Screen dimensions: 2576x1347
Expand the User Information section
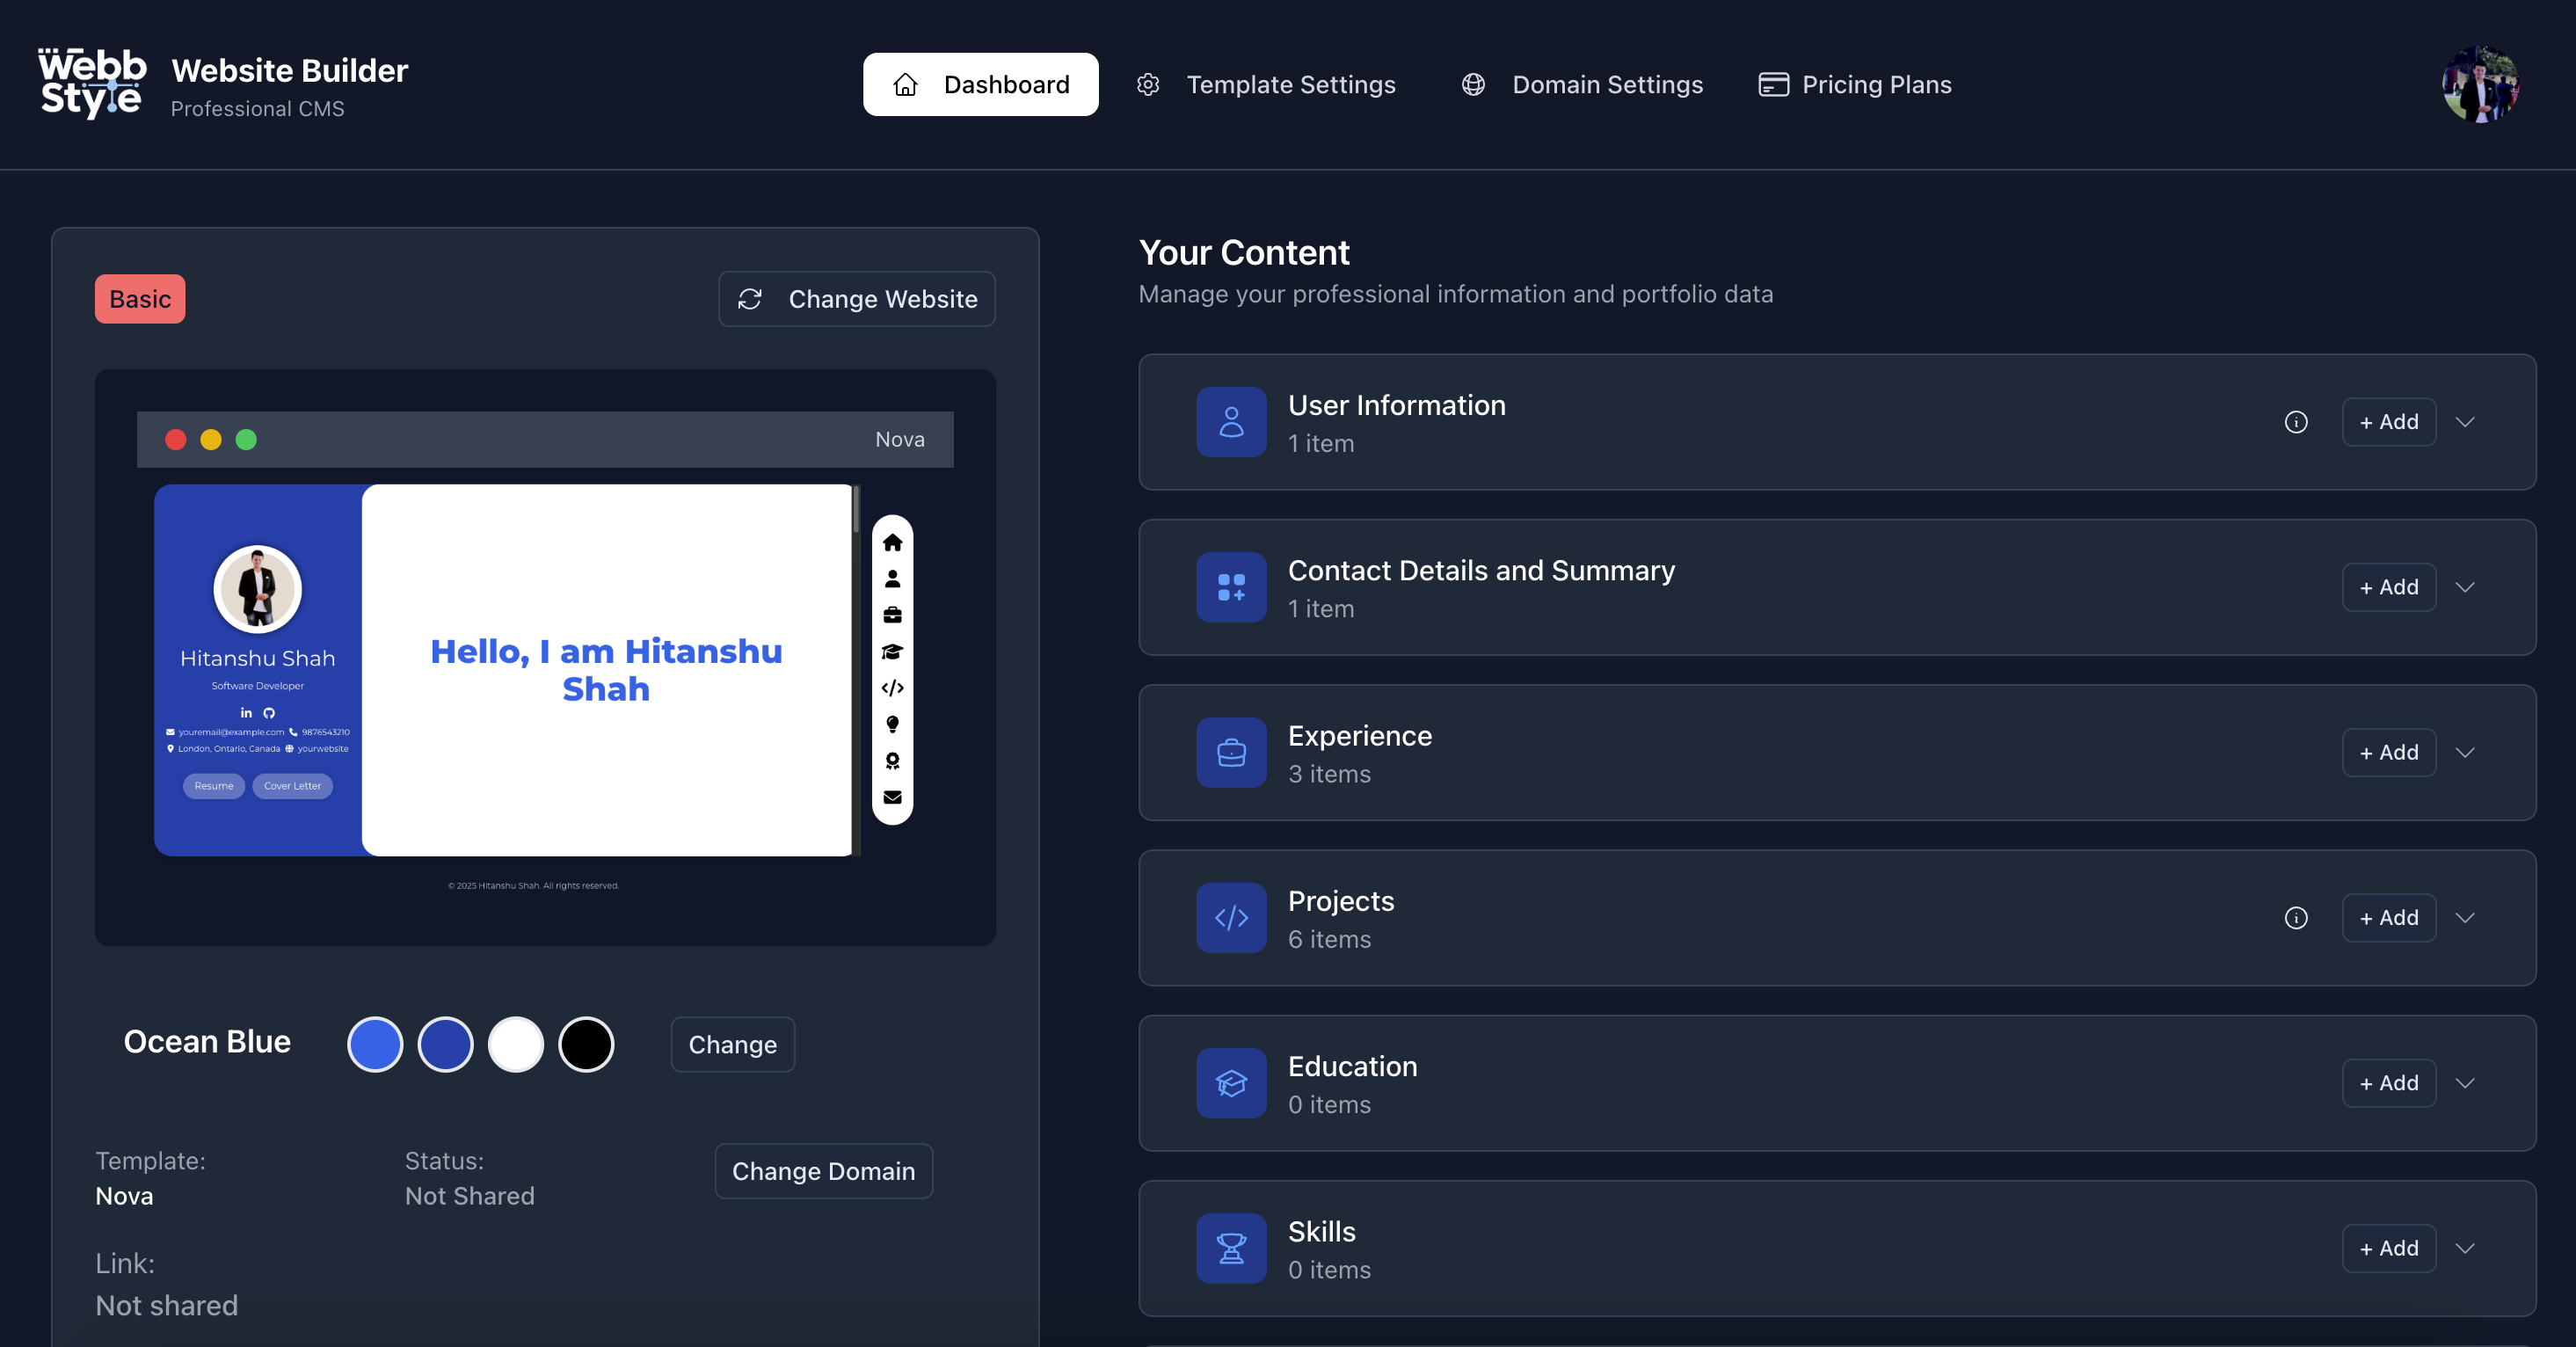pos(2465,422)
